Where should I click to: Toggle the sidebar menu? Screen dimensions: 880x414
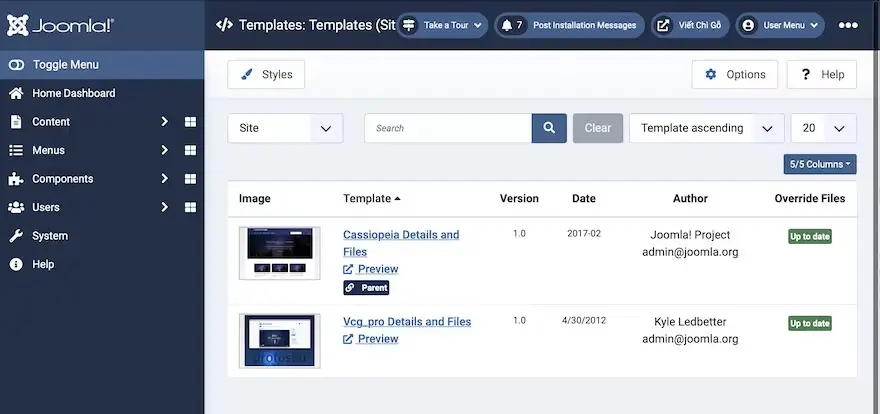pyautogui.click(x=65, y=65)
